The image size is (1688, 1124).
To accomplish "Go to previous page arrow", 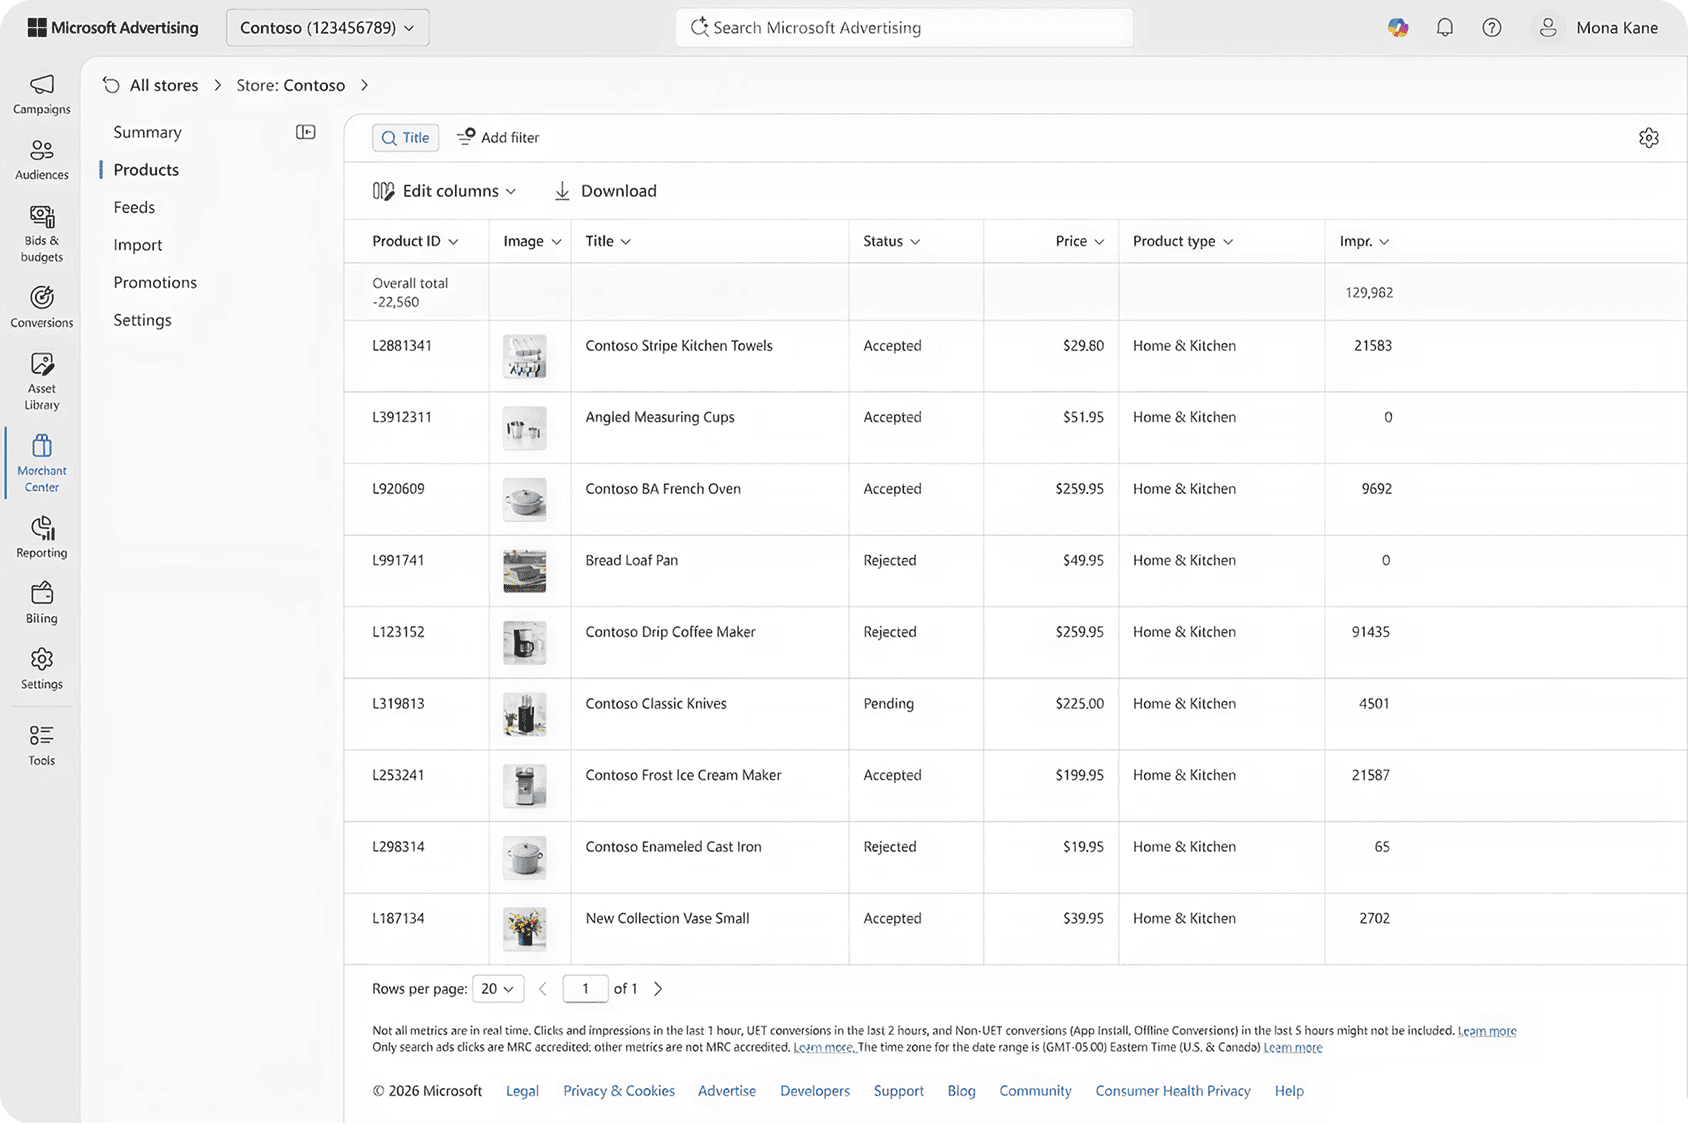I will pyautogui.click(x=543, y=989).
